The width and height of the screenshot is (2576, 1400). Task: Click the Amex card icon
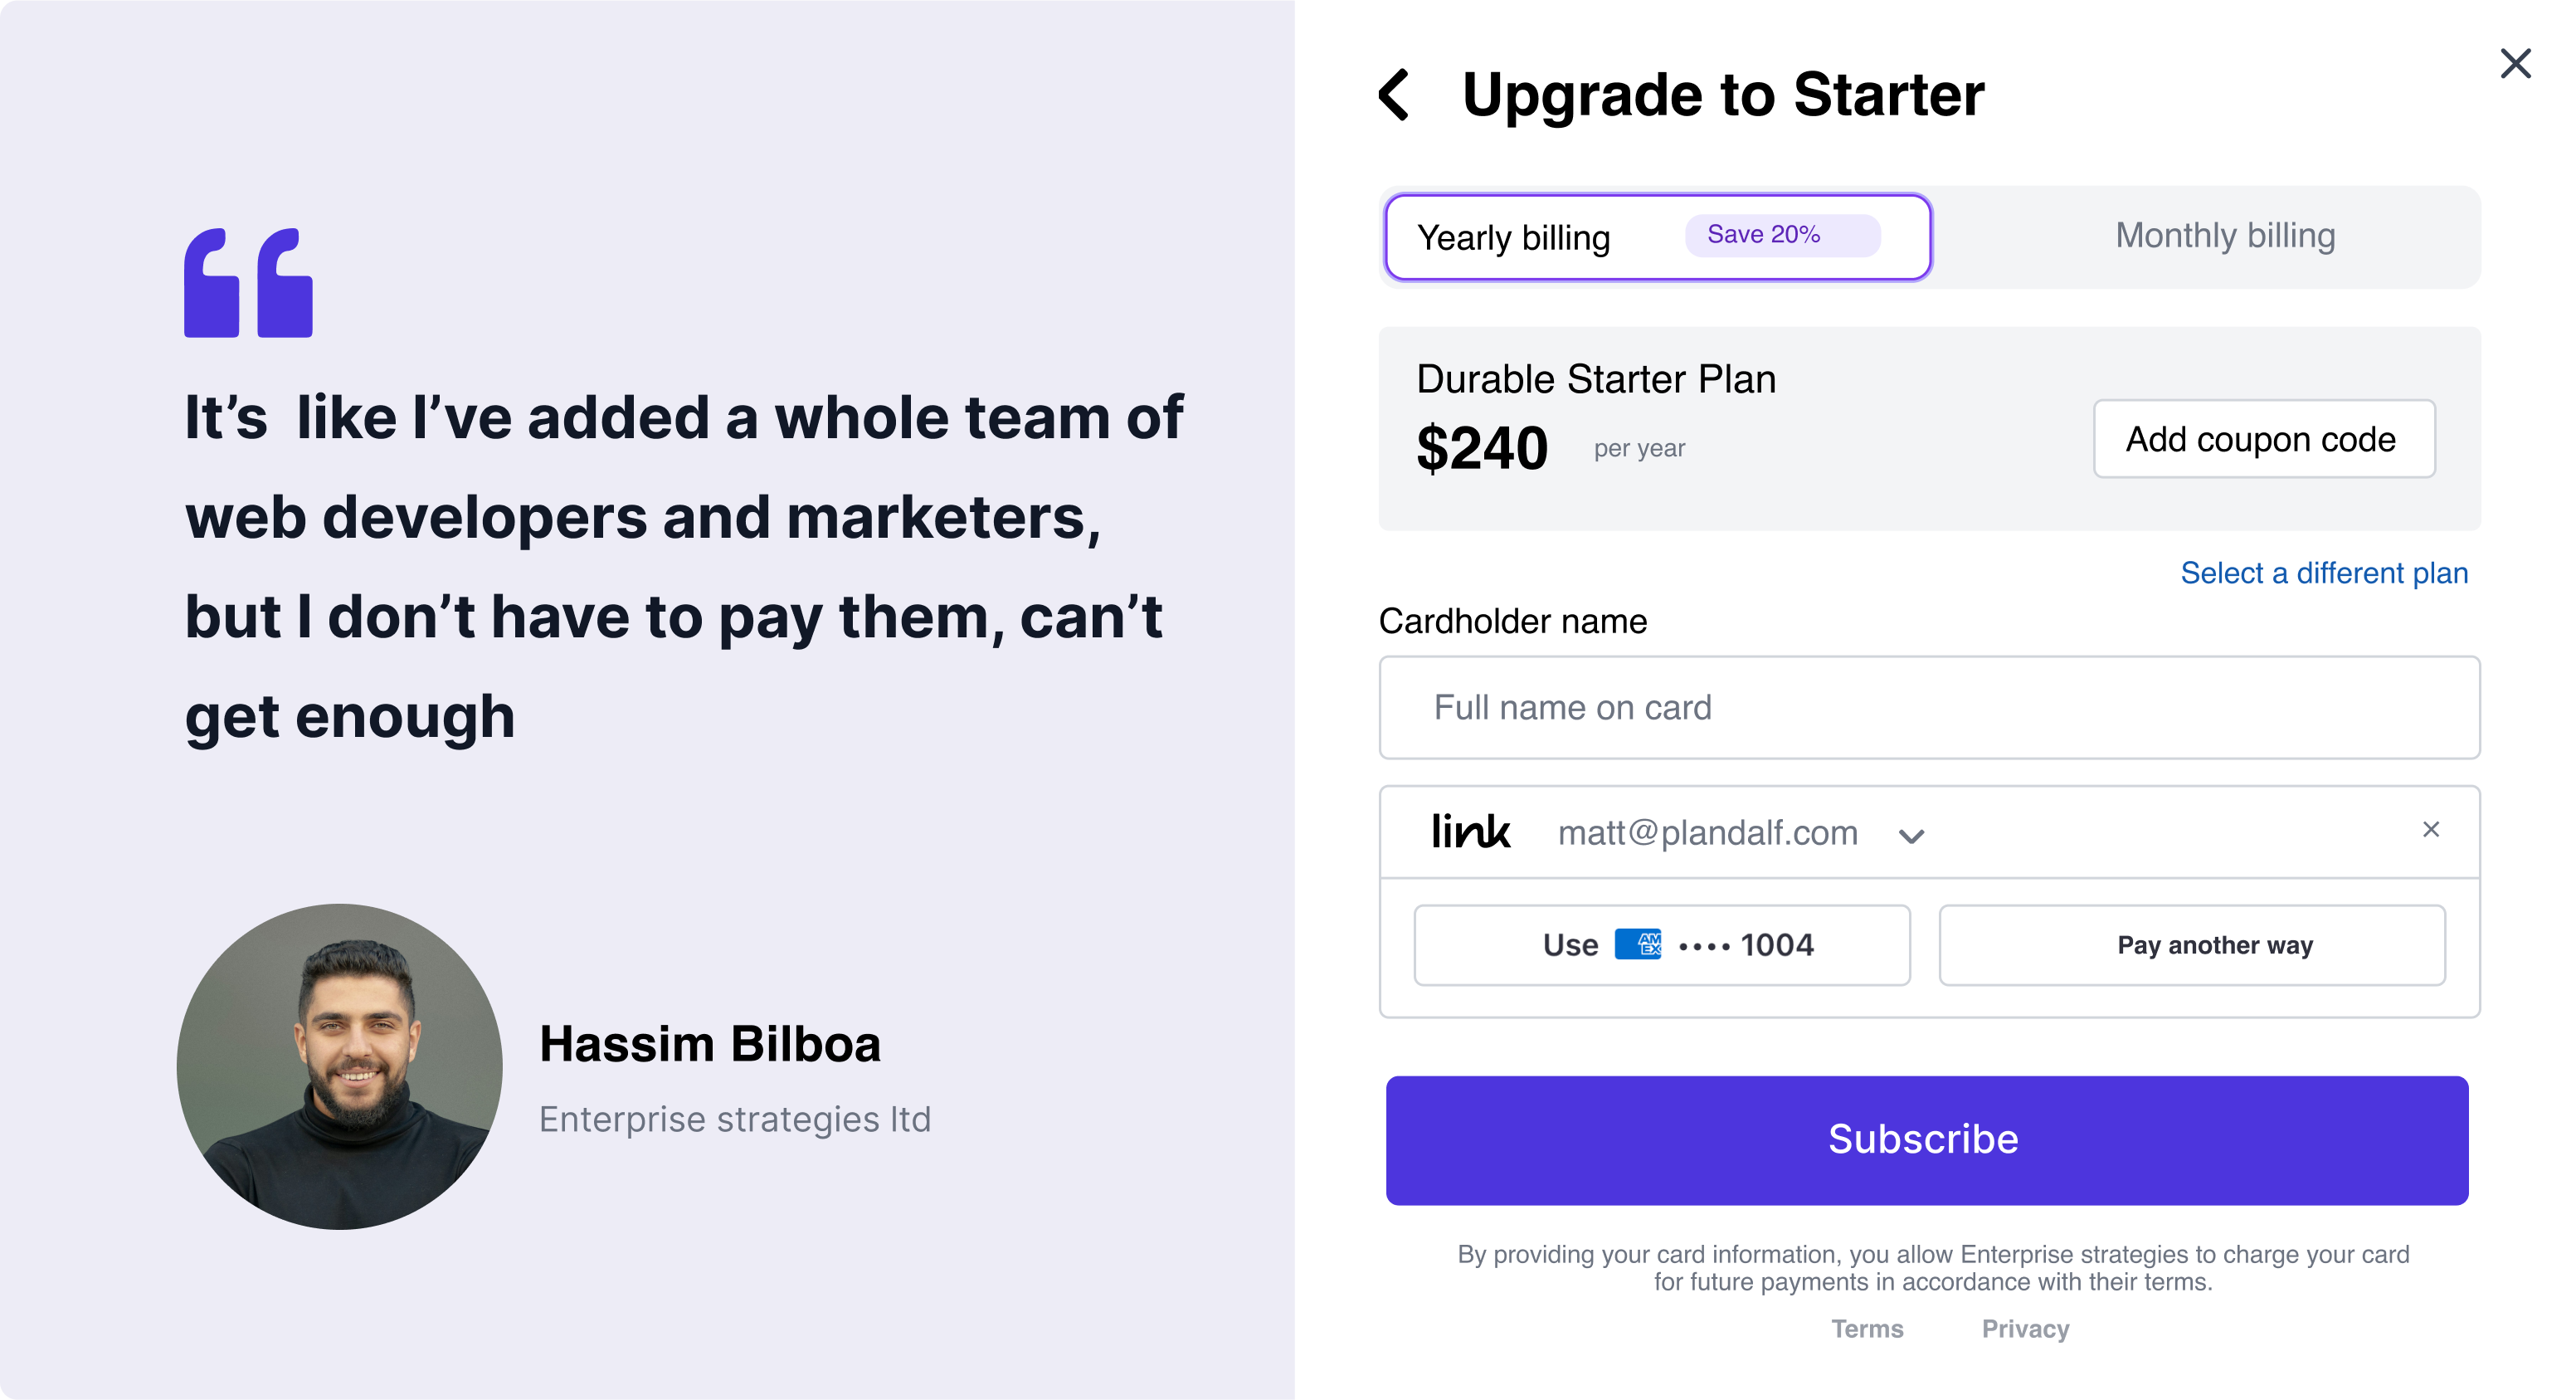pos(1638,945)
